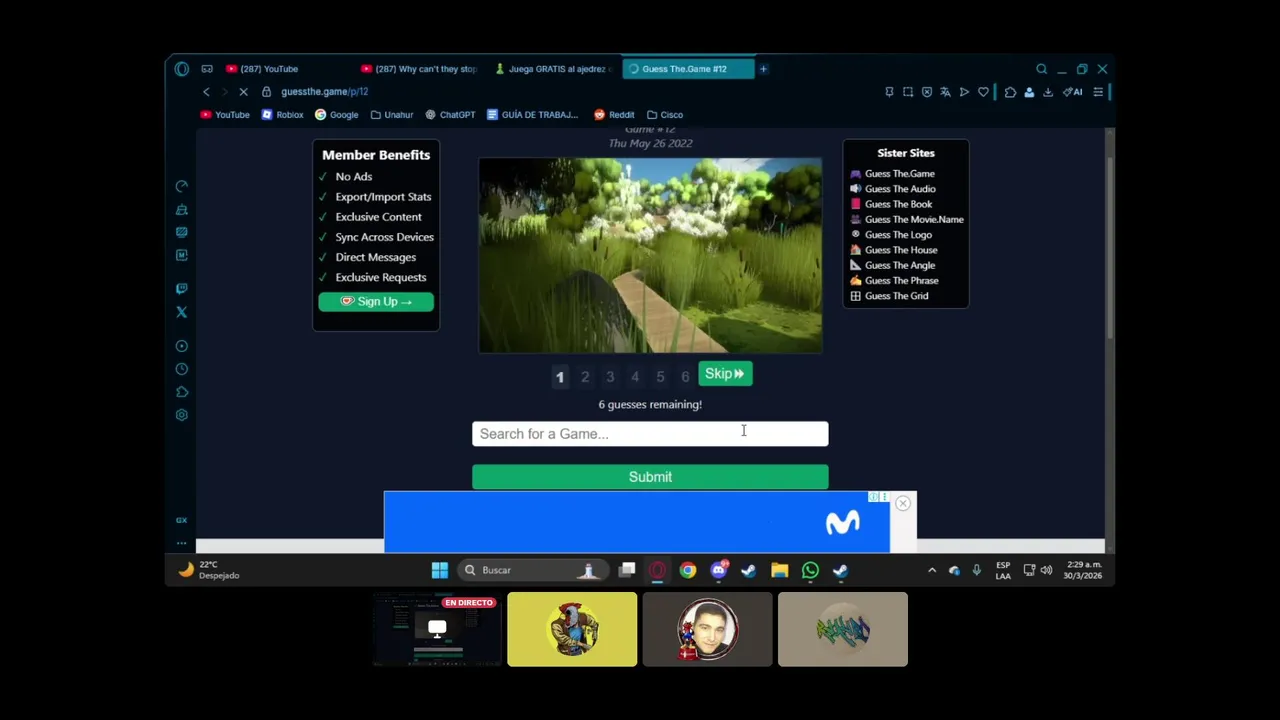Click the green Skip button

[x=725, y=374]
